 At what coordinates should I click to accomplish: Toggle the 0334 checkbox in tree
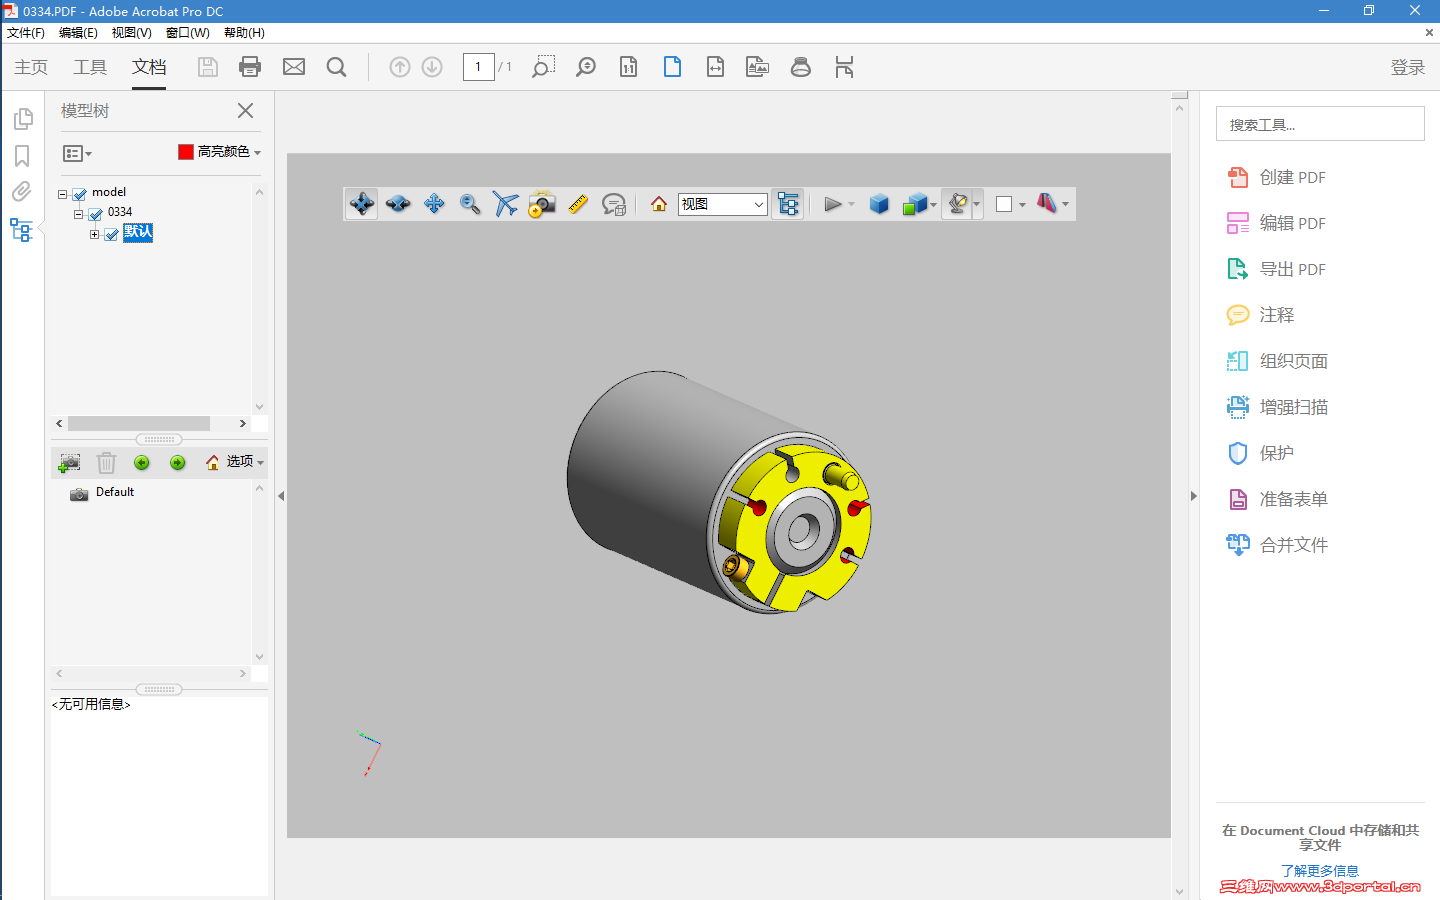click(x=96, y=214)
